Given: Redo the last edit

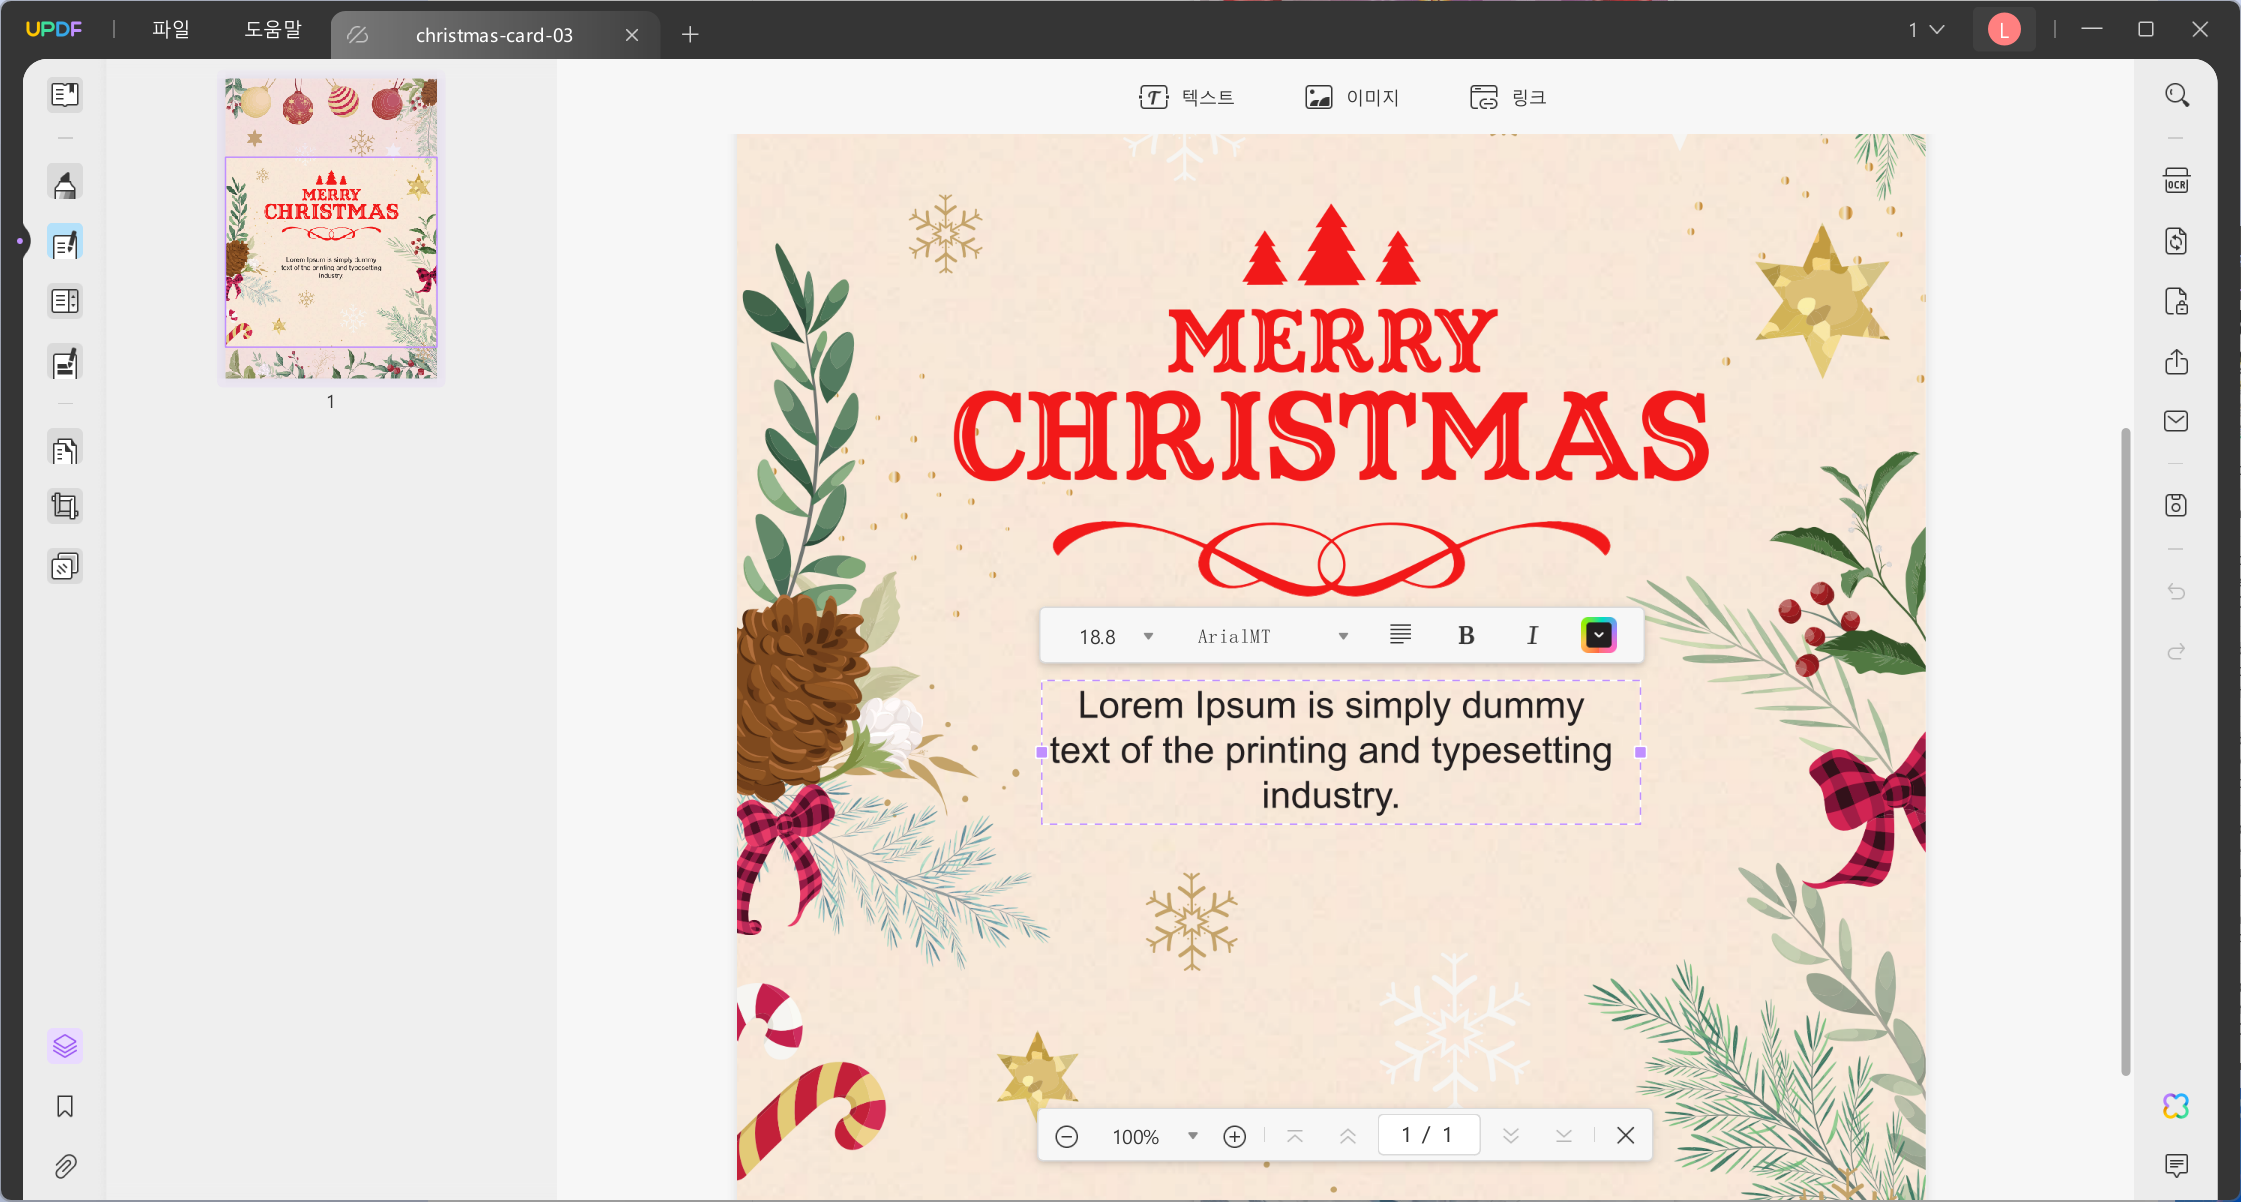Looking at the screenshot, I should point(2177,652).
